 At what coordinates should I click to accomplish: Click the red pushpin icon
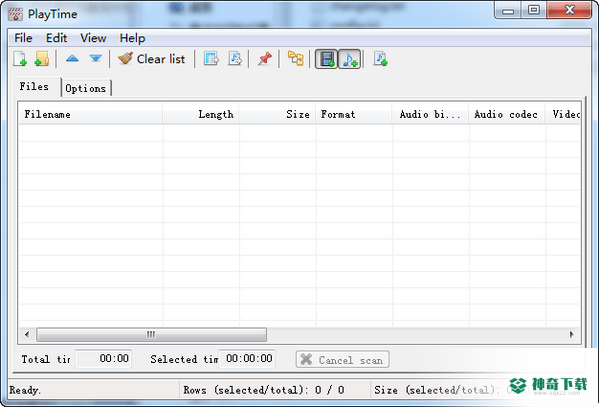point(264,59)
